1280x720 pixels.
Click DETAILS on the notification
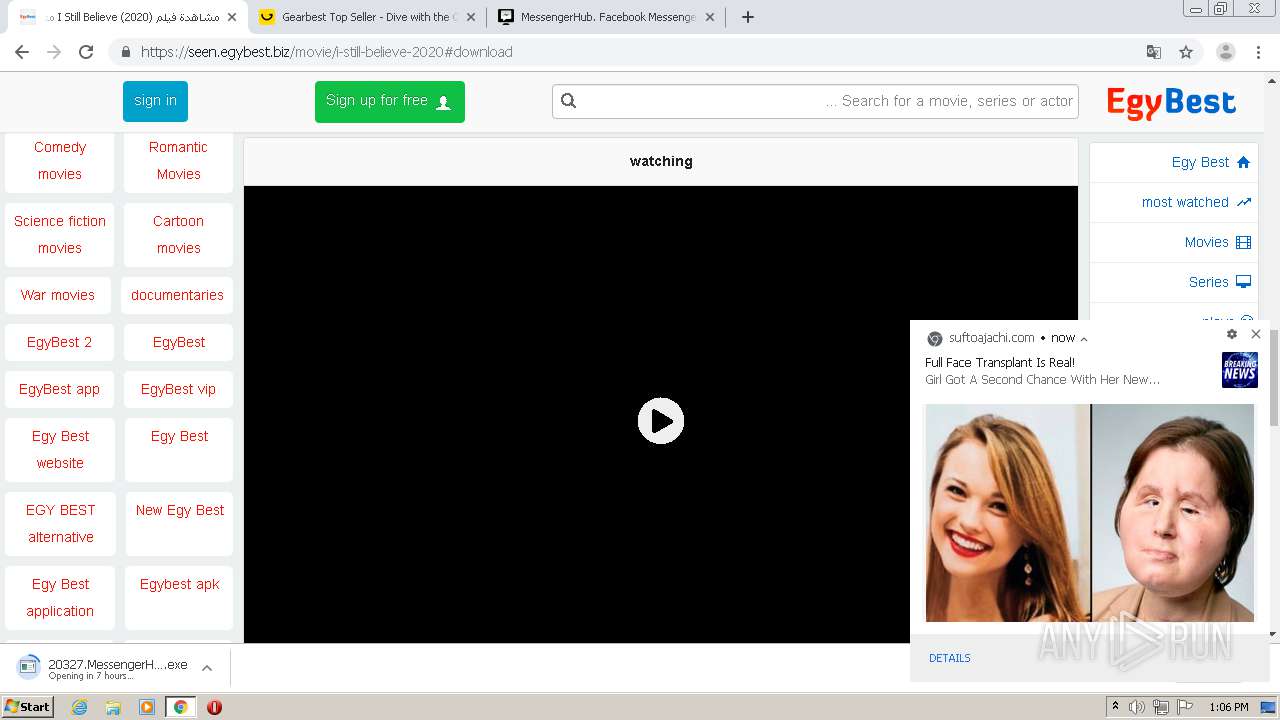950,658
